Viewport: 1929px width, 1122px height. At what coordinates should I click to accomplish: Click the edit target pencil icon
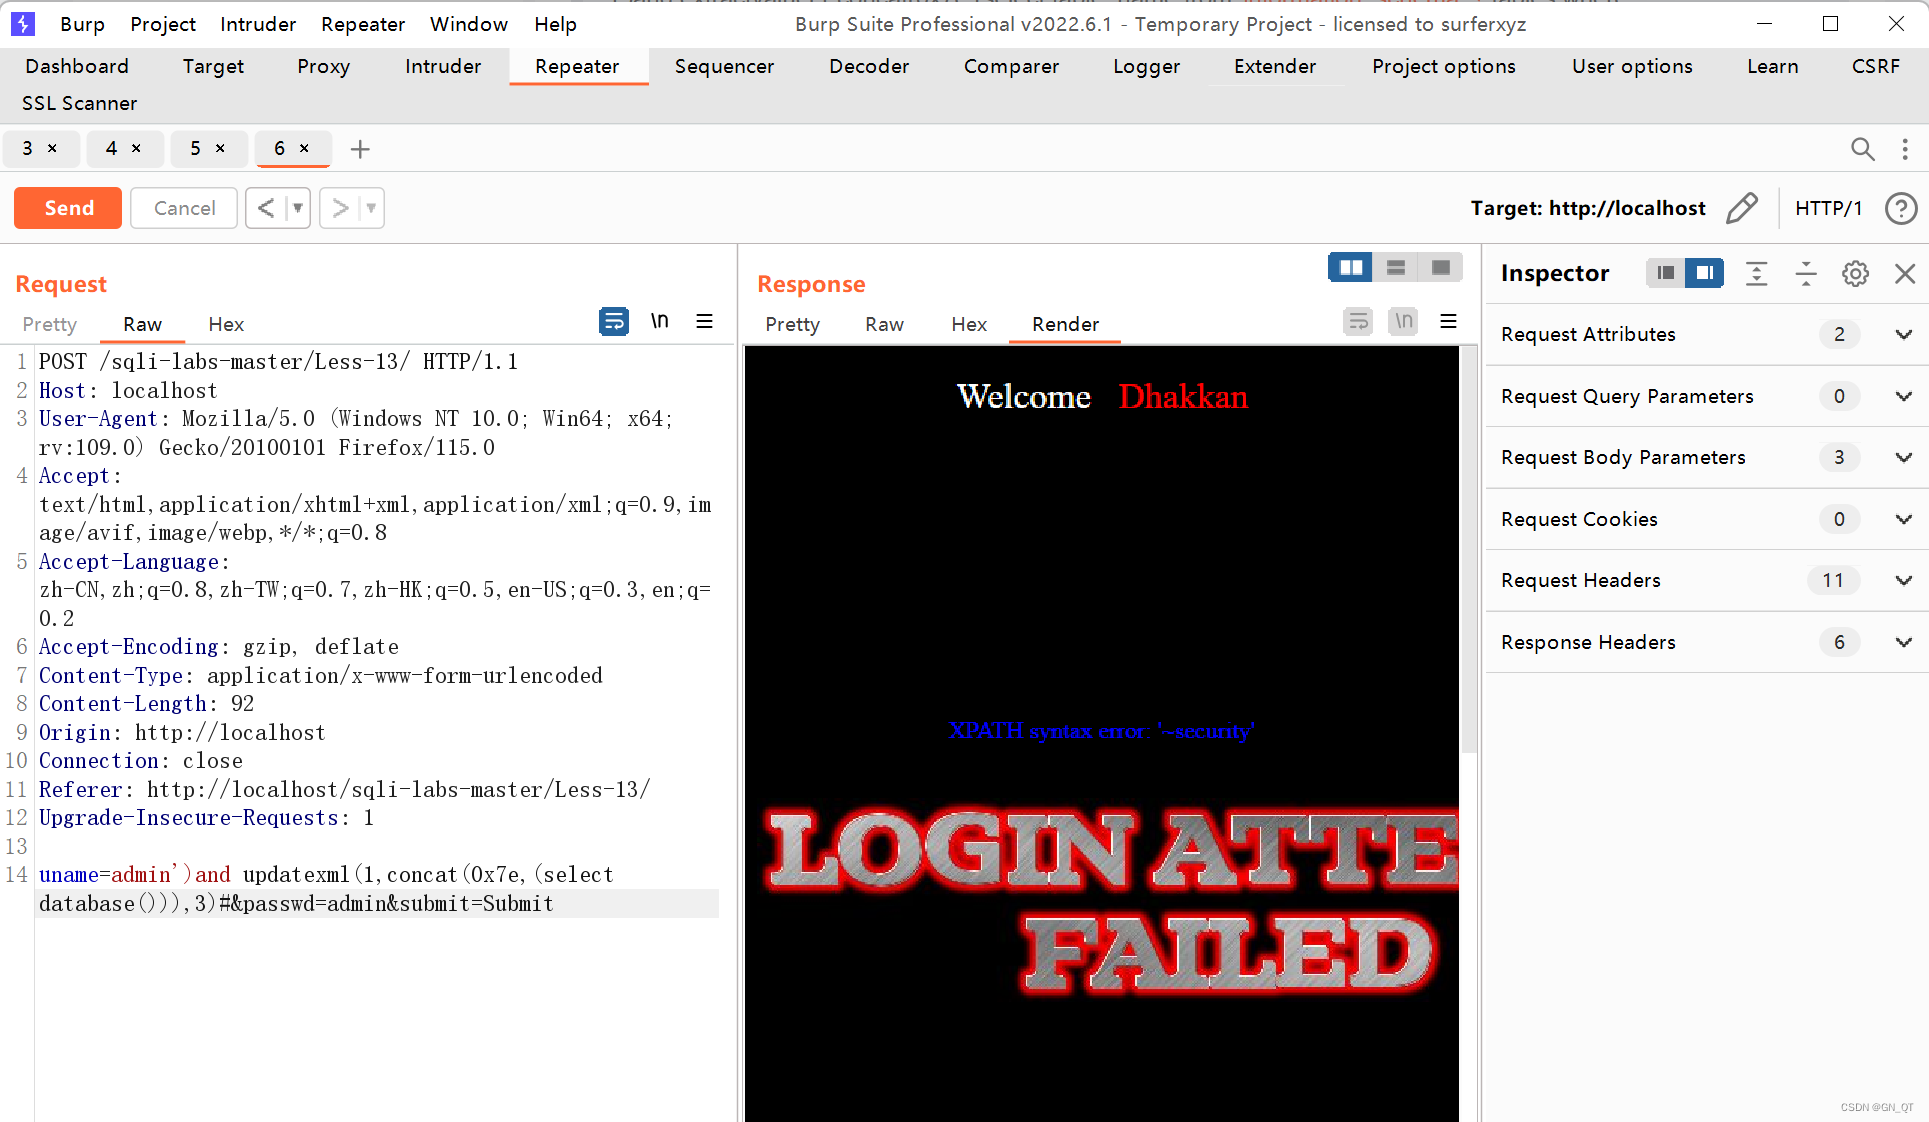point(1741,208)
